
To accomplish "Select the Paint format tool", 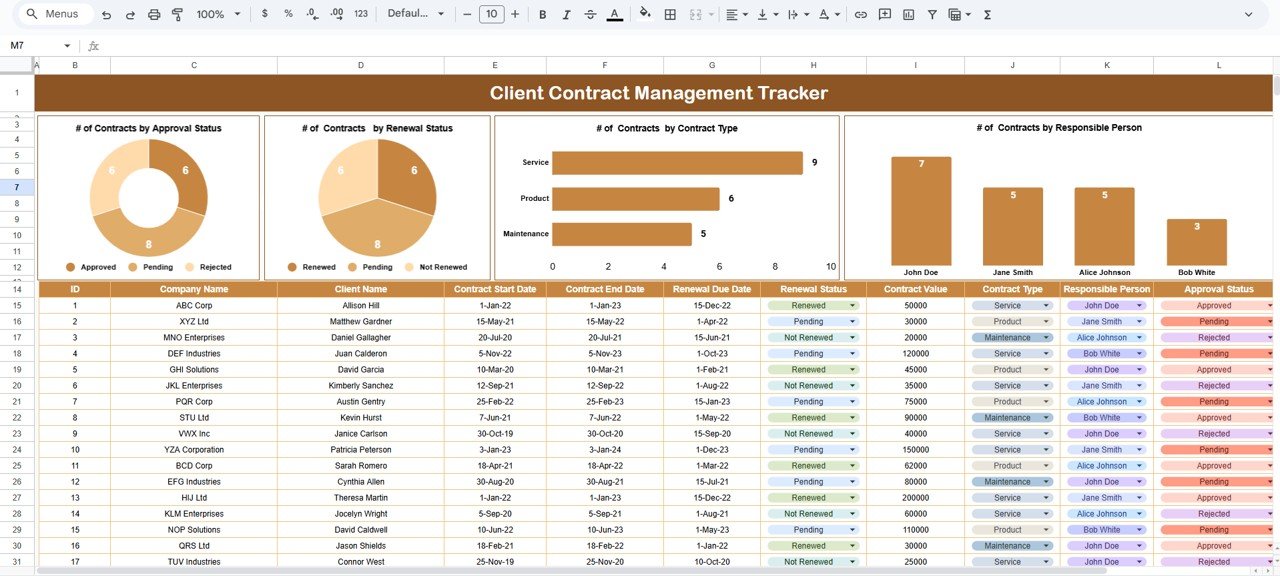I will (x=176, y=14).
